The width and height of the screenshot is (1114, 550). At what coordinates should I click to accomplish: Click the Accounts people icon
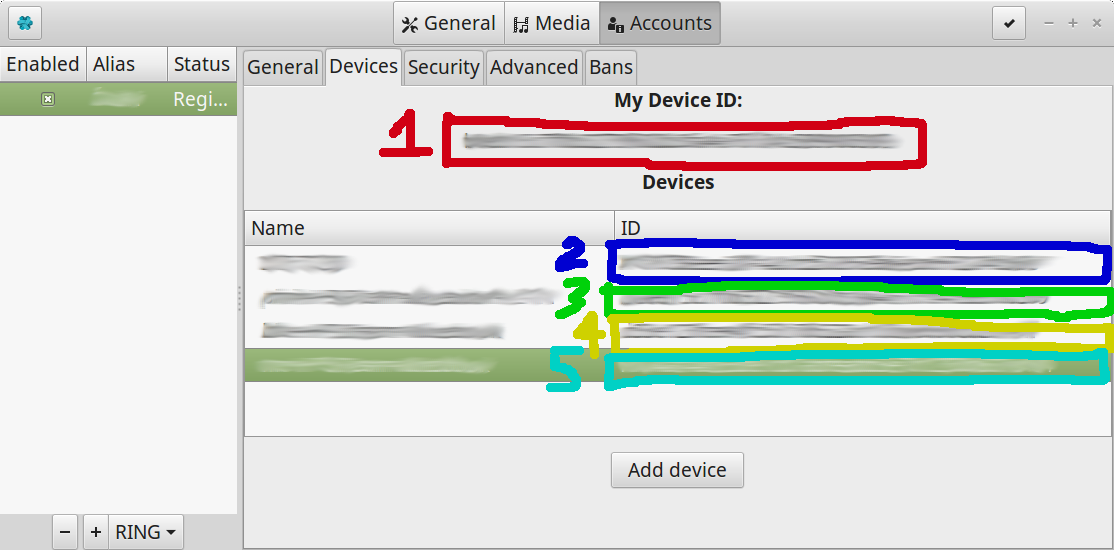tap(616, 25)
